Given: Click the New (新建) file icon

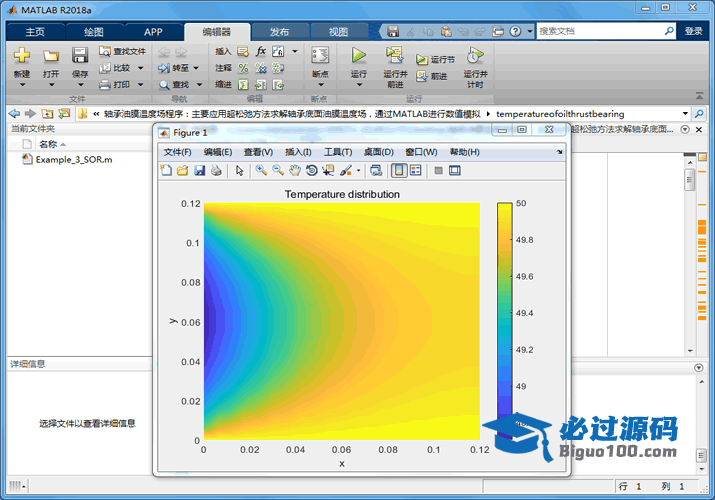Looking at the screenshot, I should click(22, 55).
